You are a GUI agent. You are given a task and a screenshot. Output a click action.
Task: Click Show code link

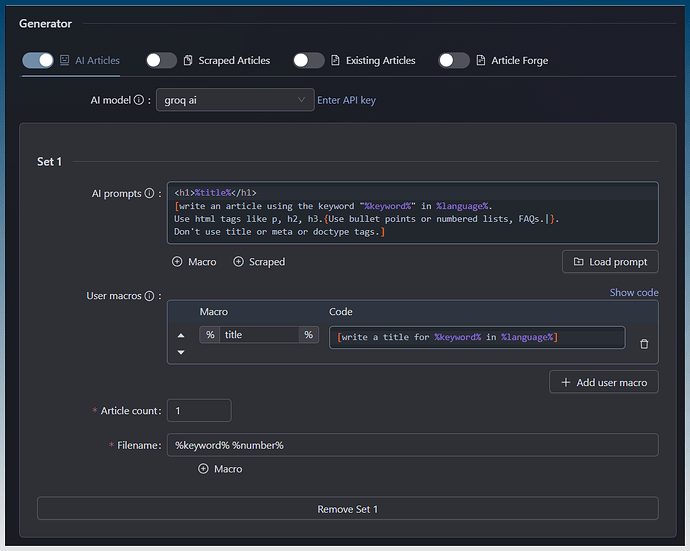coord(634,292)
